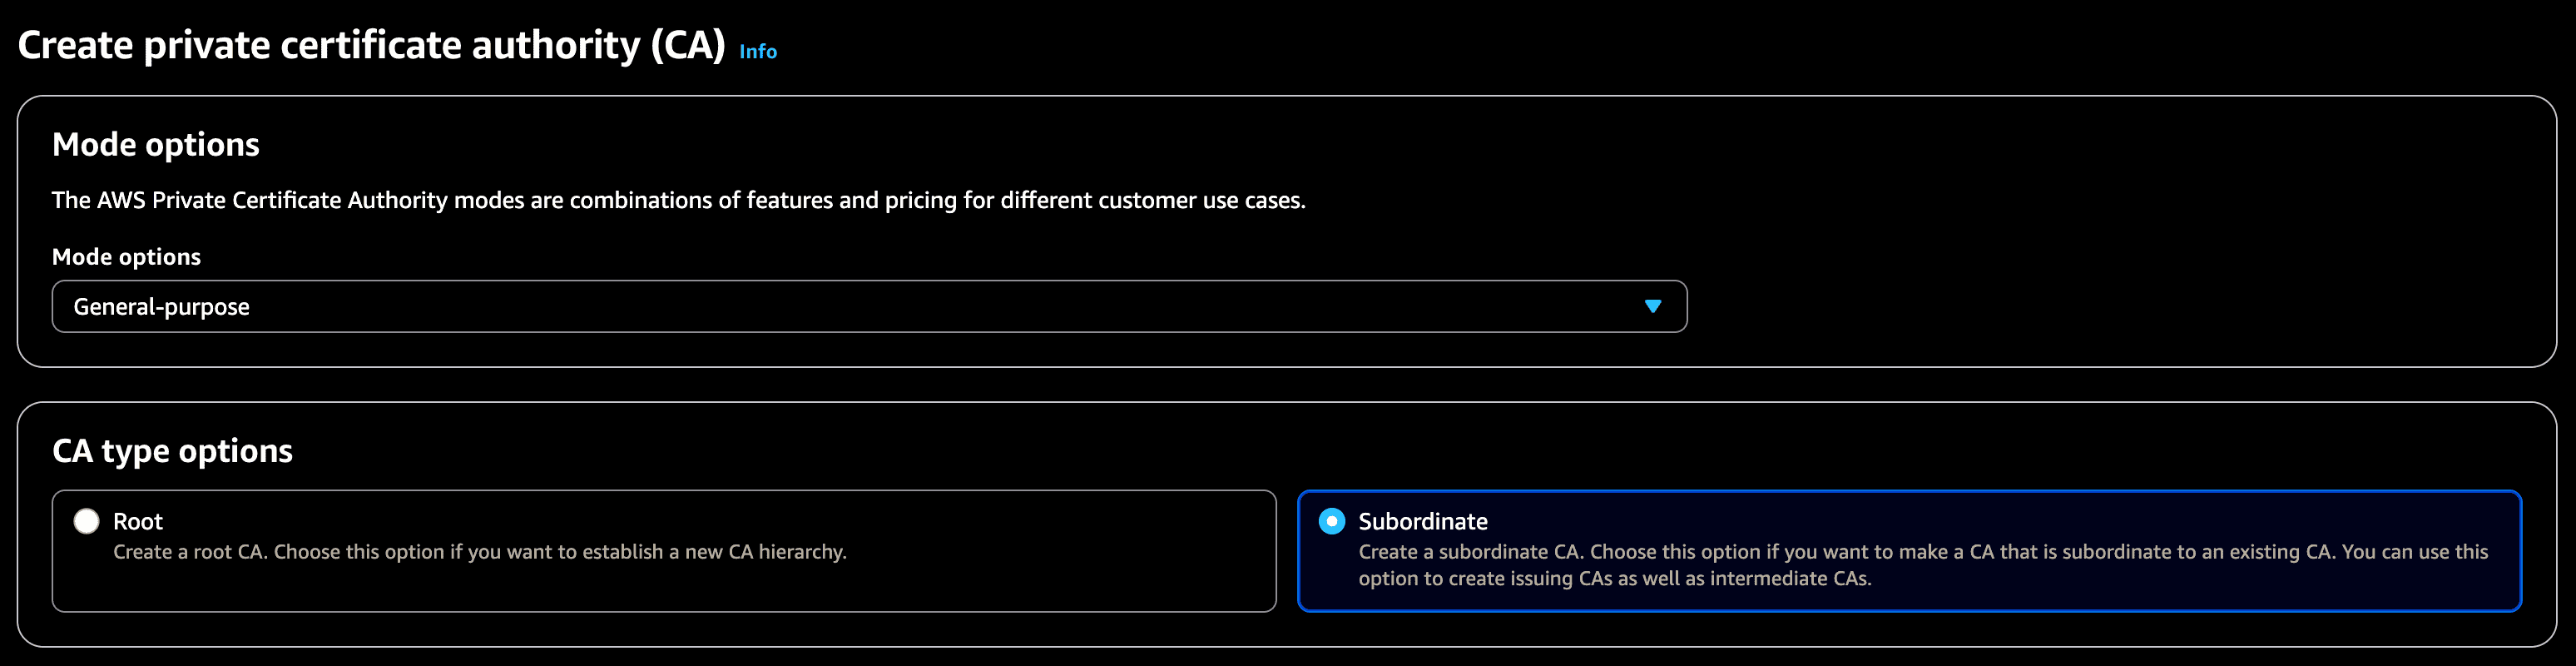Click the AWS Private Certificate Authority modes description
2576x666 pixels.
(x=678, y=200)
